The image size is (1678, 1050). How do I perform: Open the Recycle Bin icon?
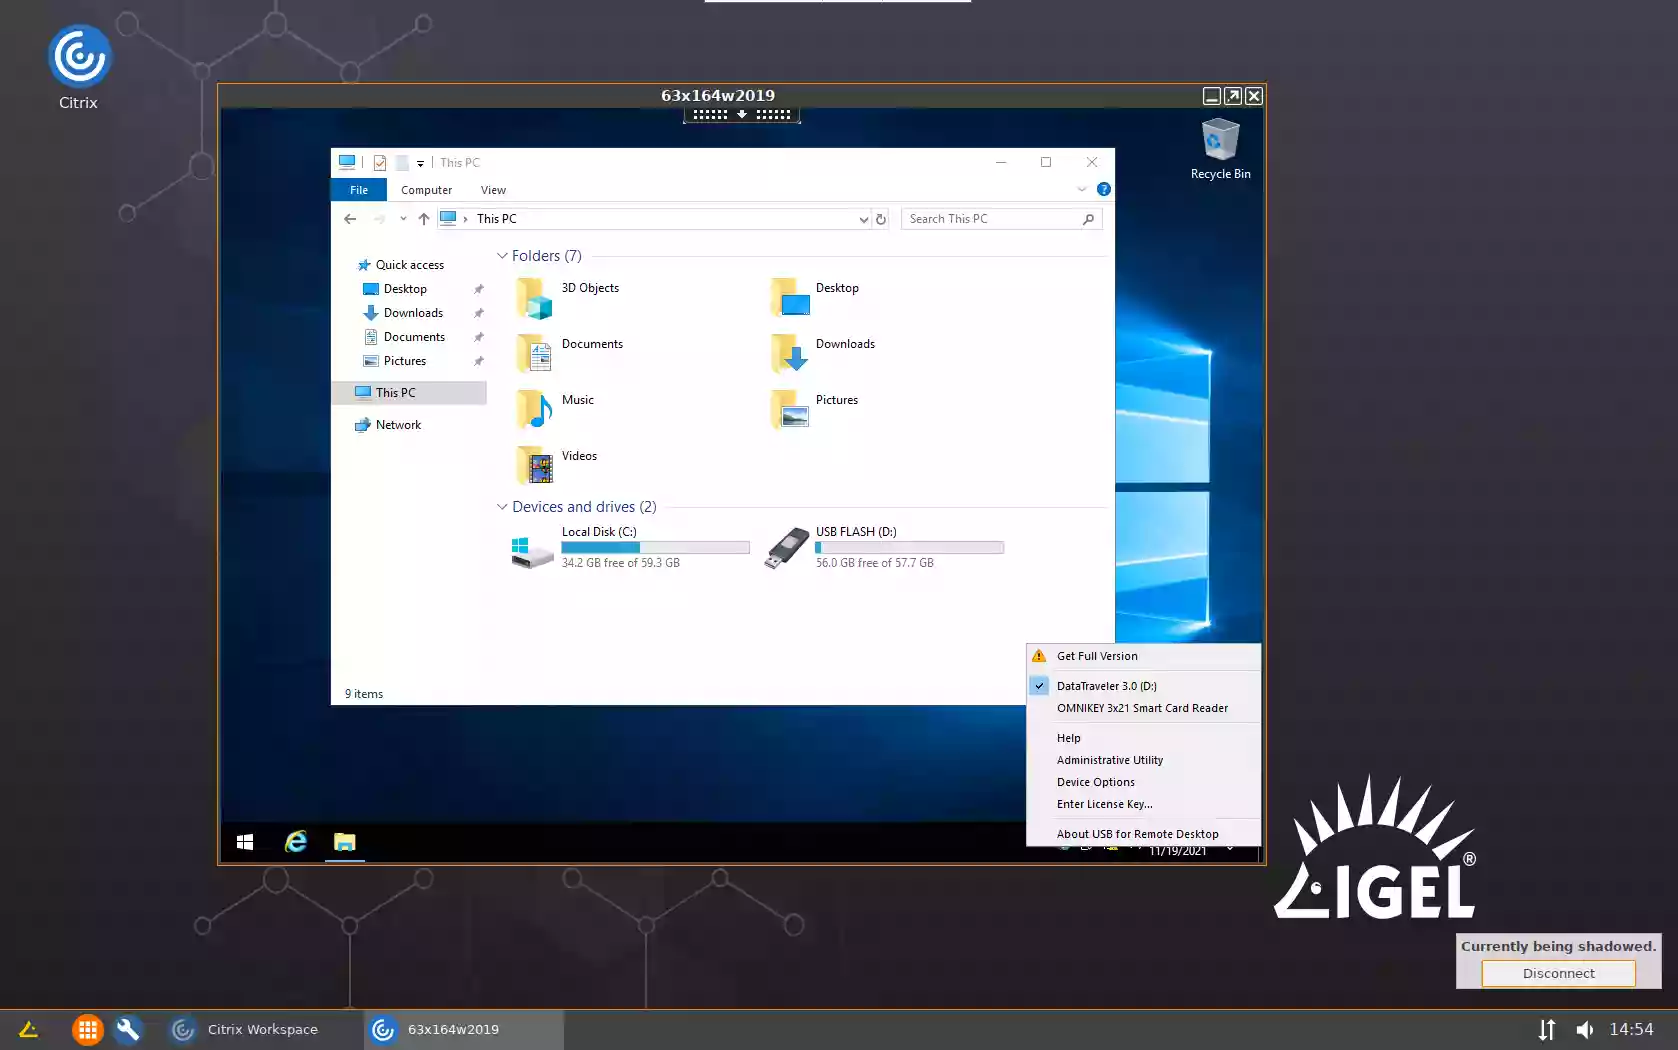tap(1220, 149)
